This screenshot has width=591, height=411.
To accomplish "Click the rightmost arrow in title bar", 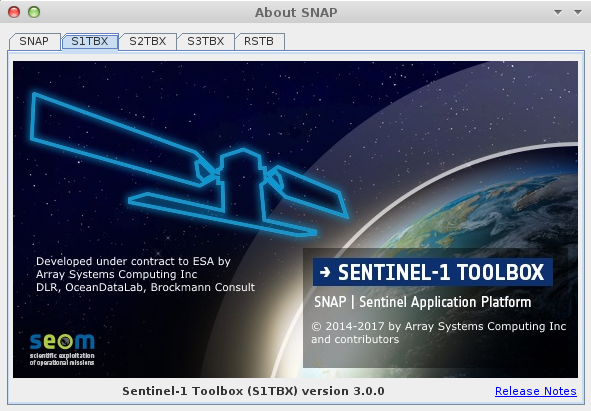I will [577, 12].
